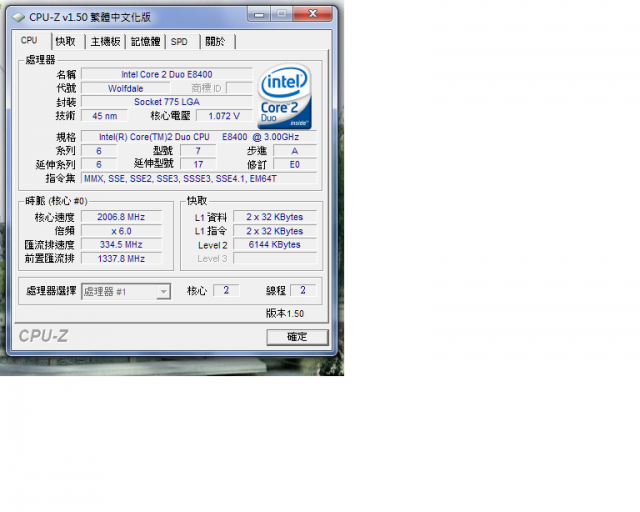Image resolution: width=640 pixels, height=512 pixels.
Task: Click the 延伸系列 value '6'
Action: point(99,164)
